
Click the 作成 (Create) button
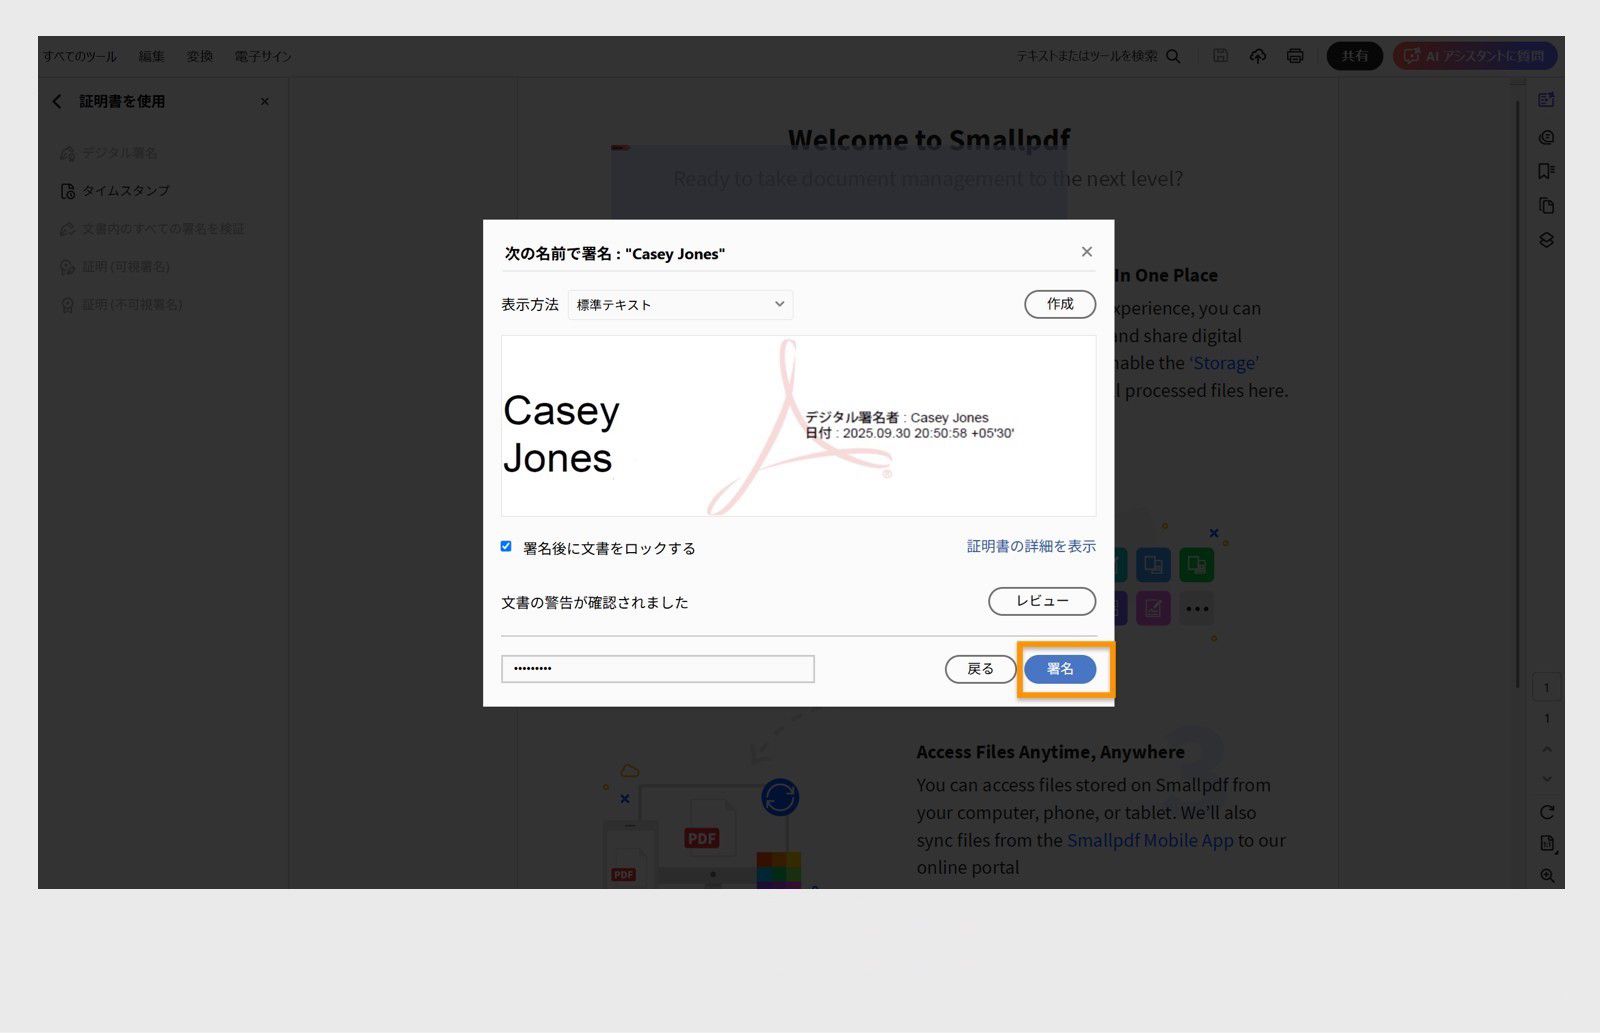pos(1060,304)
